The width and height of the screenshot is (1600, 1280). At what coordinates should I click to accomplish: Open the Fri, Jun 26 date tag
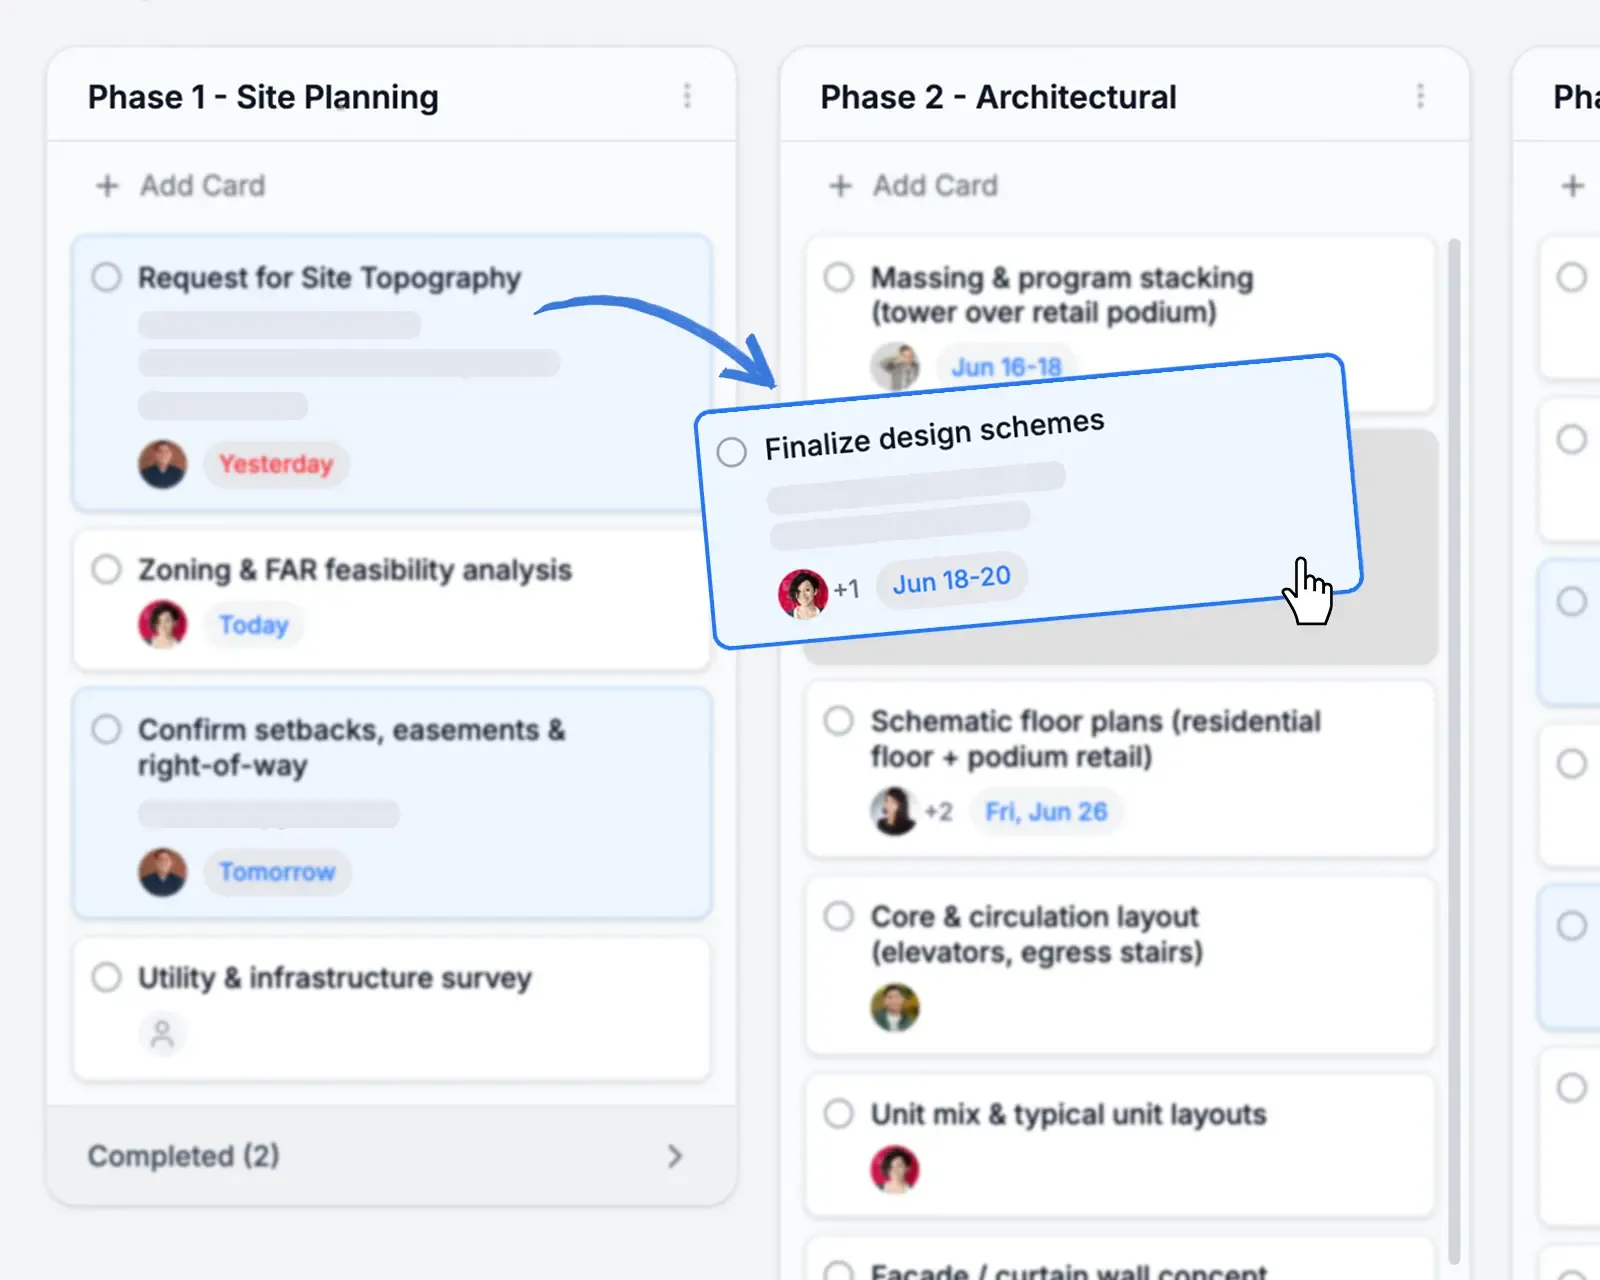[x=1046, y=811]
